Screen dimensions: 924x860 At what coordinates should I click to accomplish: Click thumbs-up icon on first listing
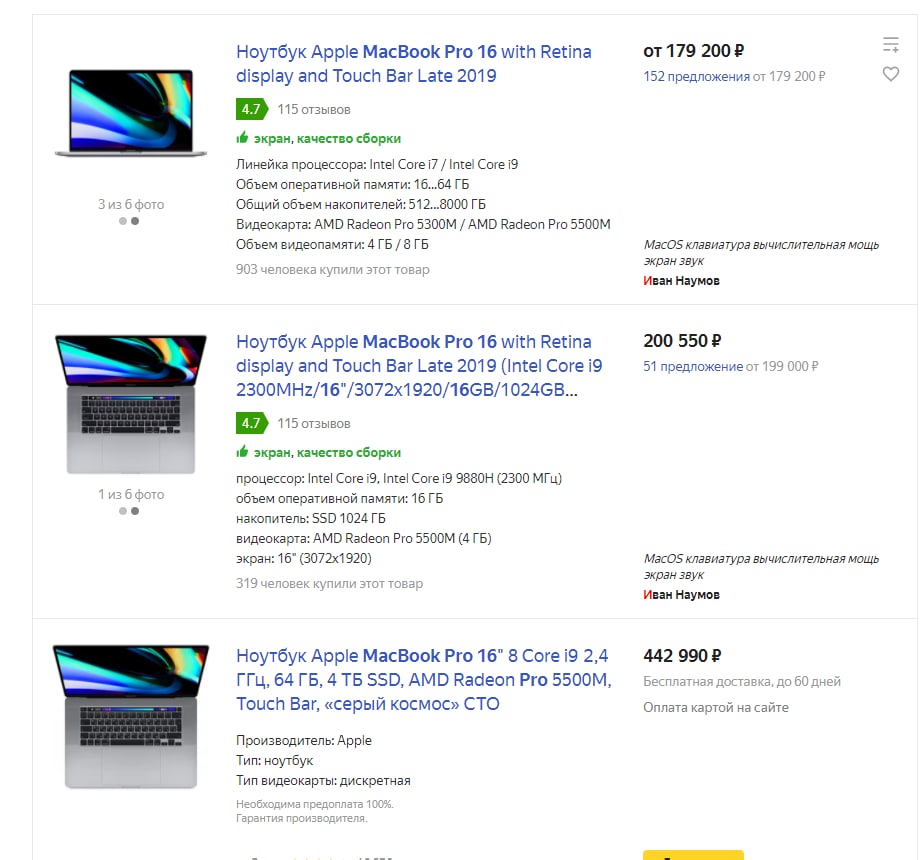pos(242,138)
